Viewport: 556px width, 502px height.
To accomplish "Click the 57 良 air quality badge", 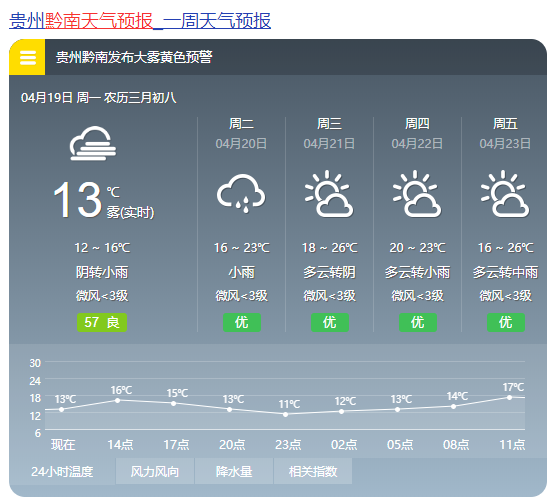I will tap(102, 322).
